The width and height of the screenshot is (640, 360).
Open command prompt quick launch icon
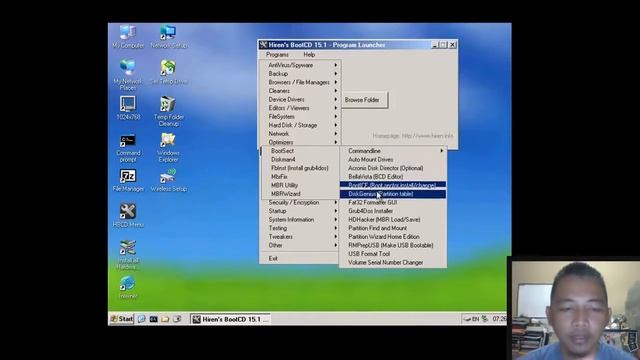click(x=153, y=319)
